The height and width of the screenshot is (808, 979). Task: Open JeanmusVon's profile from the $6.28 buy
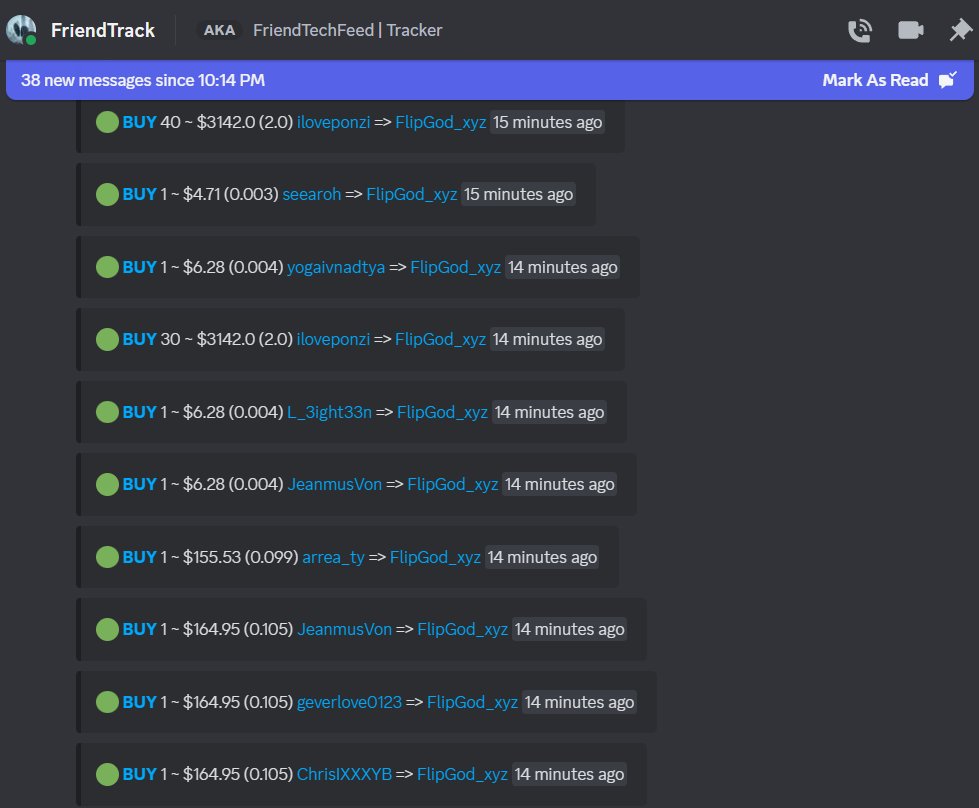pyautogui.click(x=334, y=484)
